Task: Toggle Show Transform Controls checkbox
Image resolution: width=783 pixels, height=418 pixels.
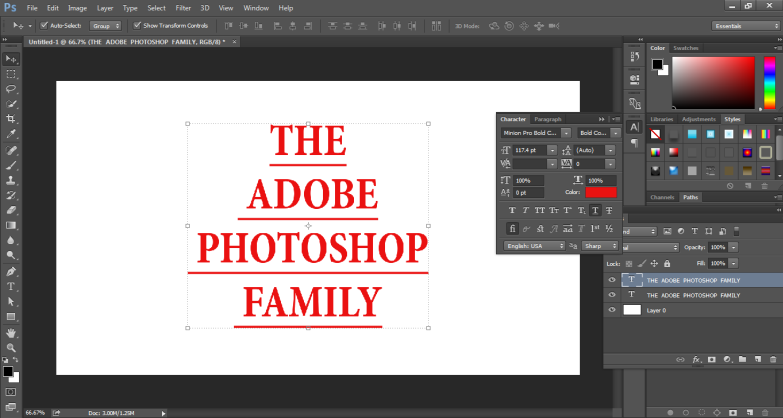Action: (137, 25)
